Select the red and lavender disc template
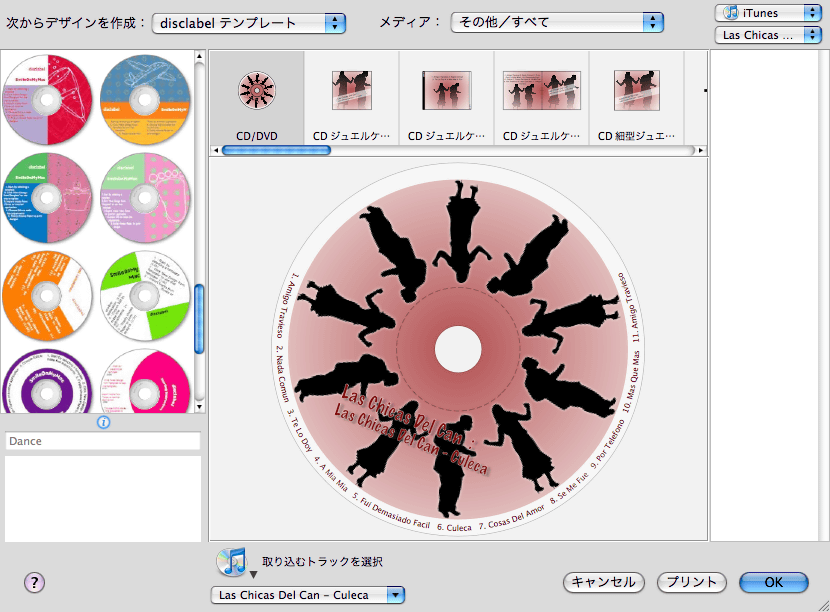This screenshot has width=830, height=612. pyautogui.click(x=47, y=100)
